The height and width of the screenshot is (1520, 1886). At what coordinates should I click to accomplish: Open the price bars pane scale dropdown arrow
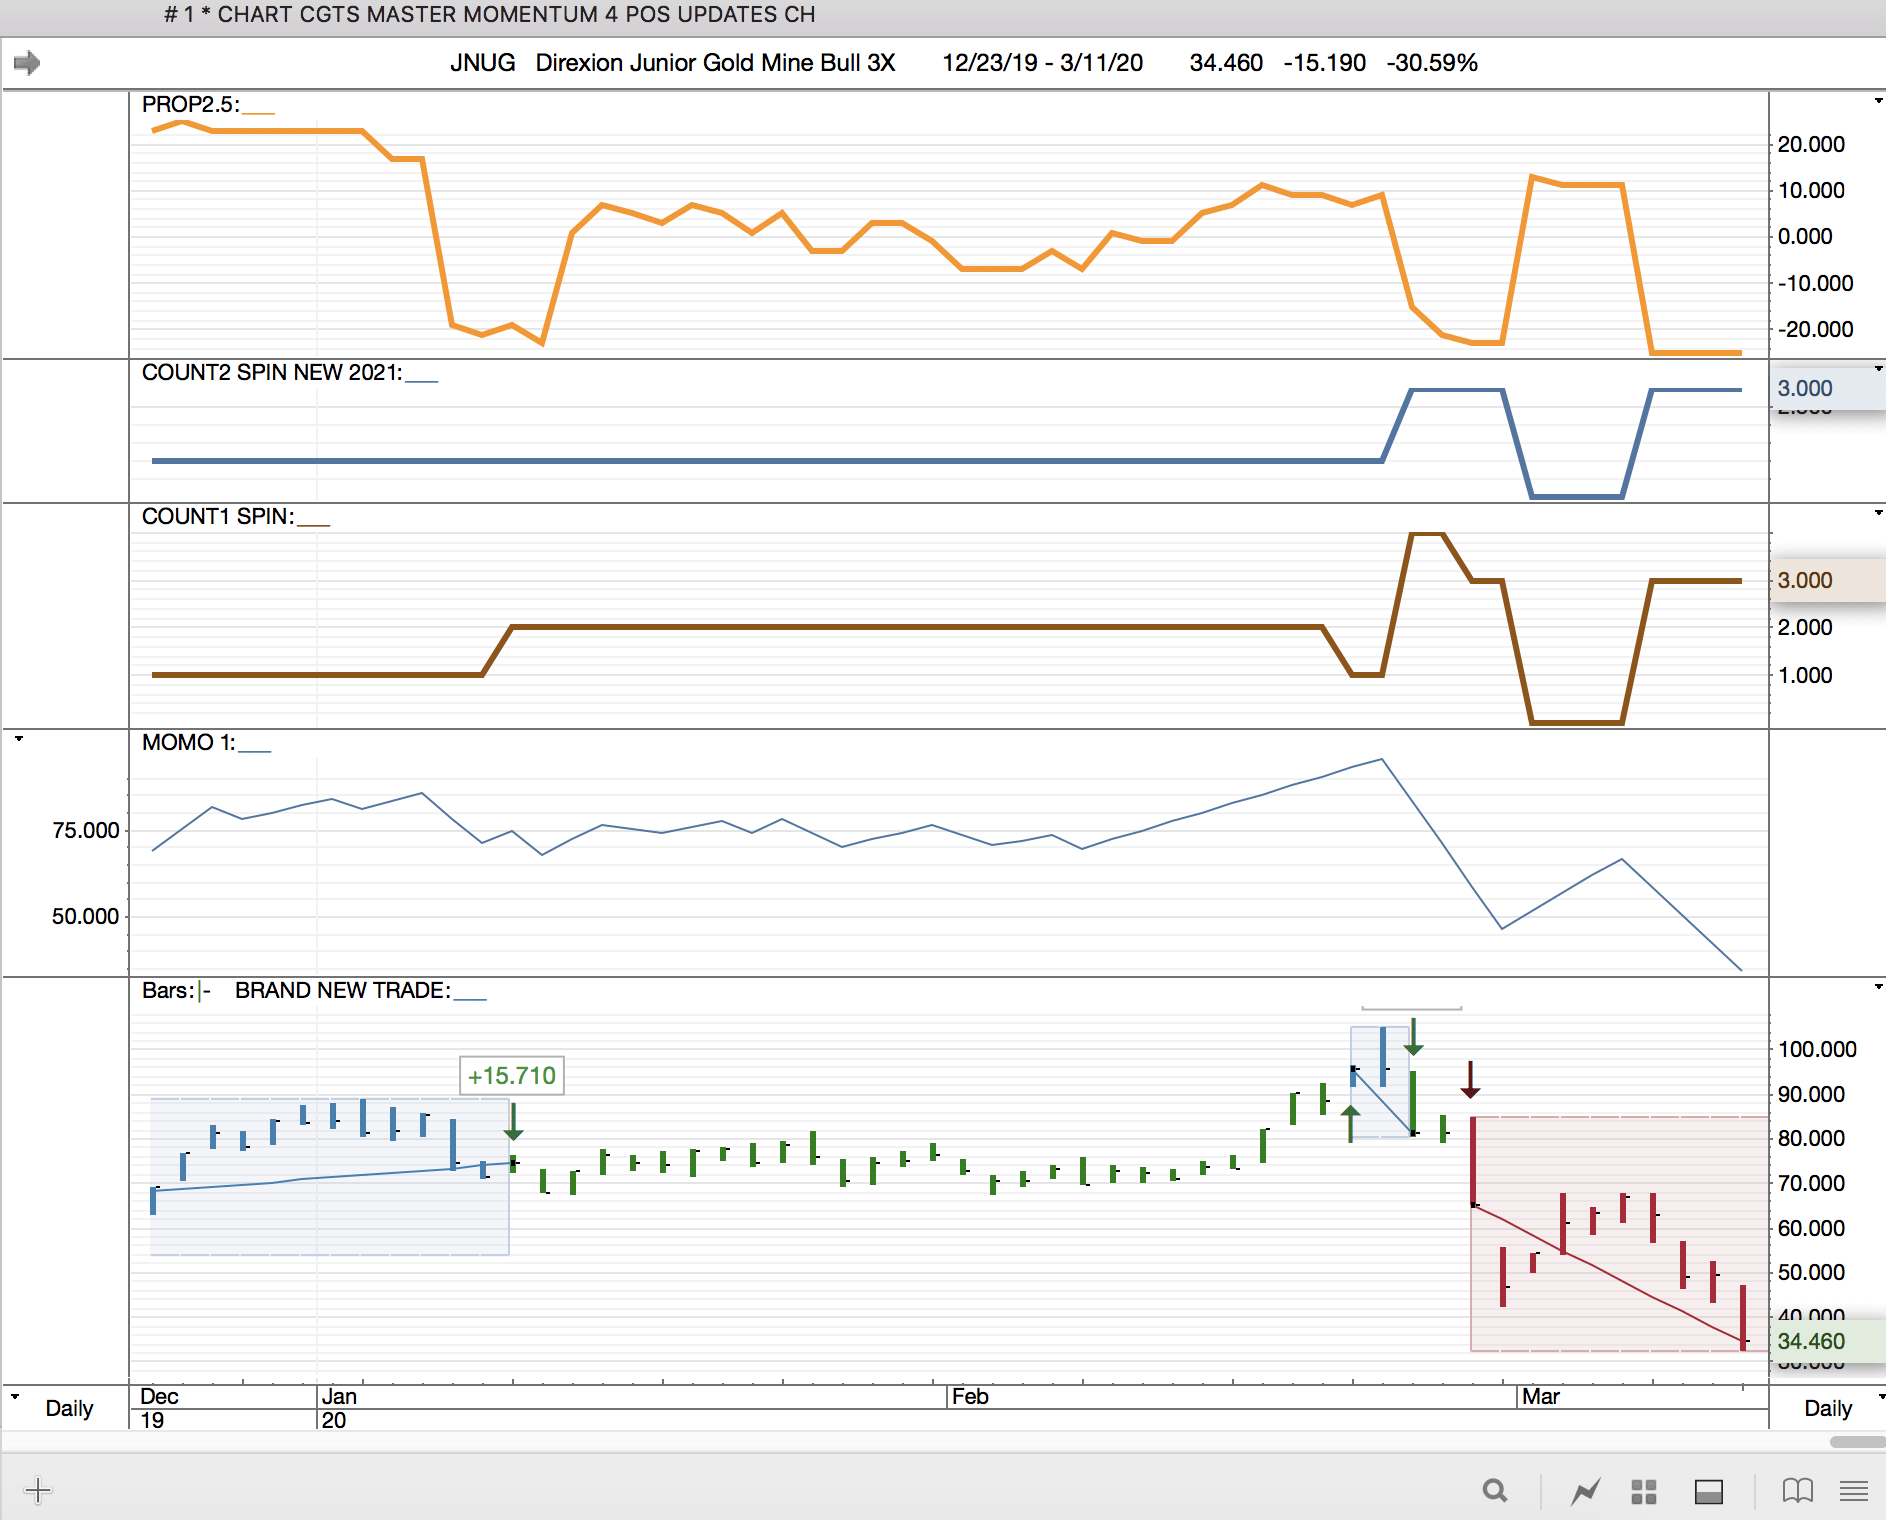click(x=1878, y=987)
